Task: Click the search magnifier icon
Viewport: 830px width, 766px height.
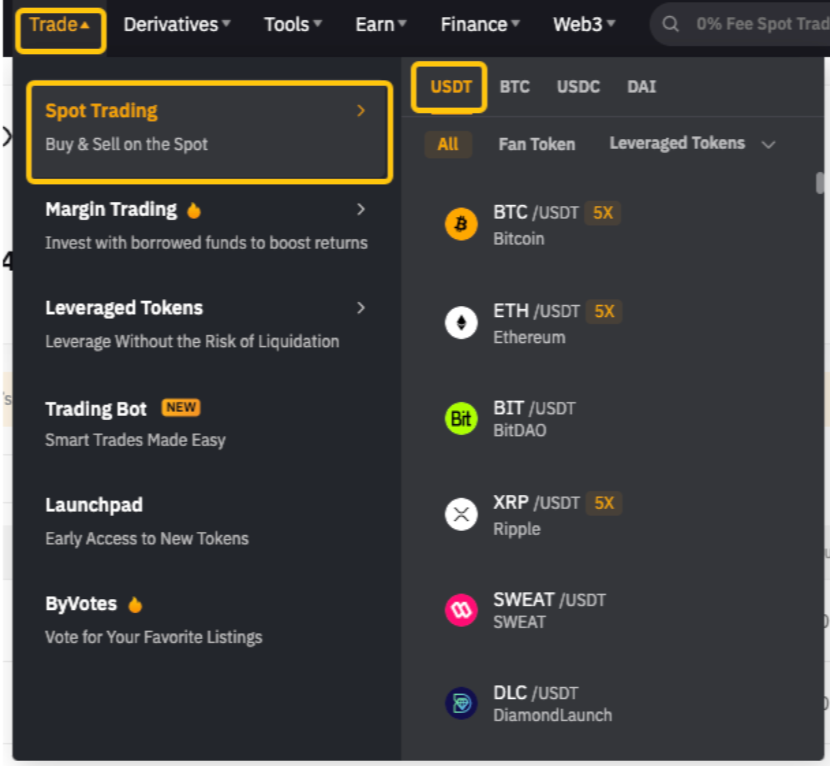Action: (672, 24)
